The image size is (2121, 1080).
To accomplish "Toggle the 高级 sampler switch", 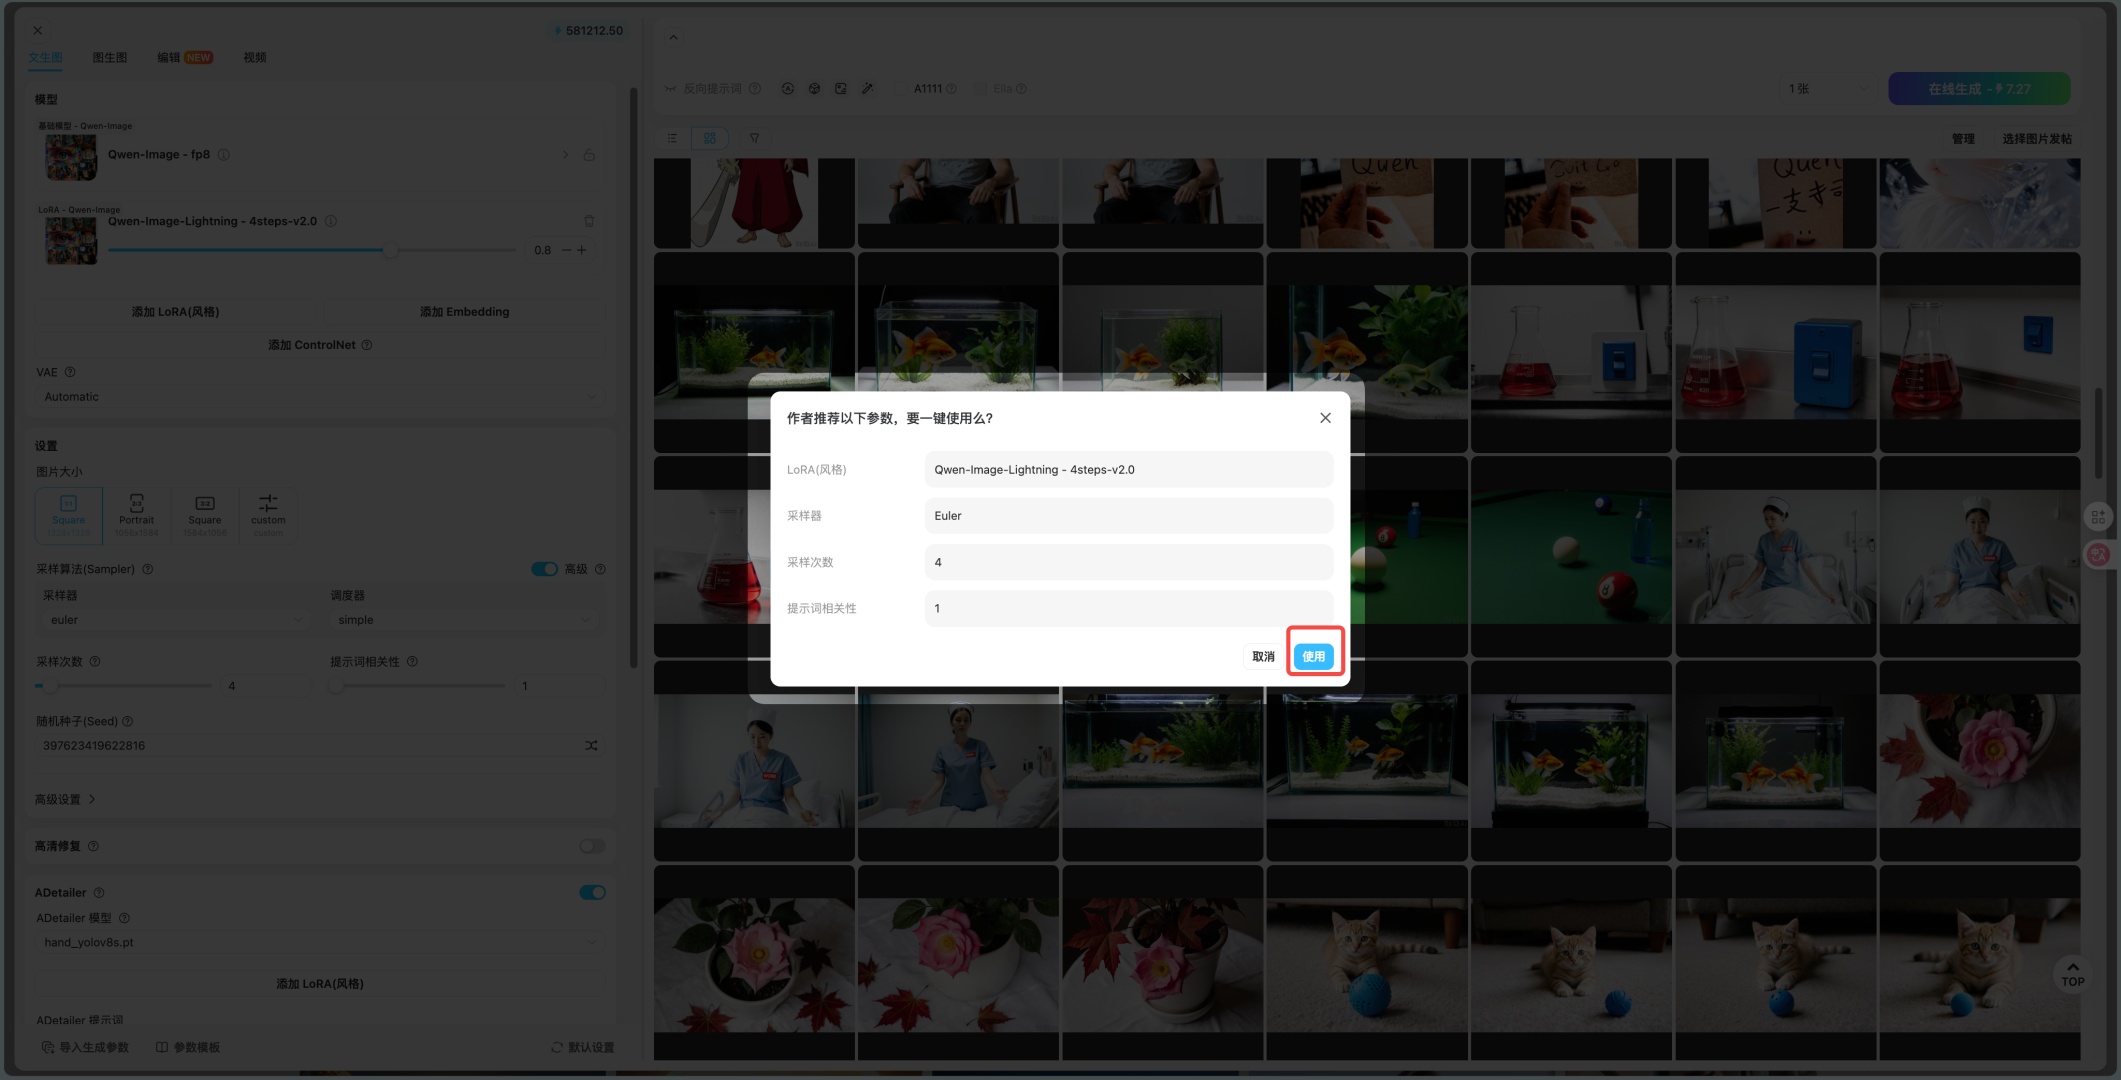I will [x=544, y=569].
